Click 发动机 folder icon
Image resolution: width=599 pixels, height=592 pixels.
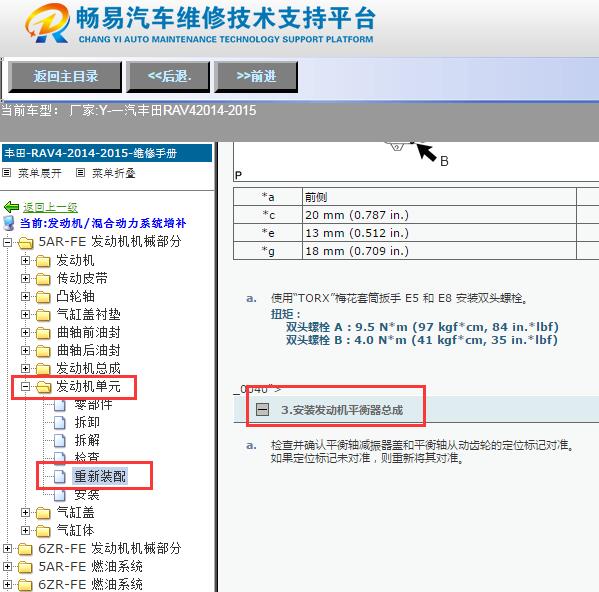[43, 261]
